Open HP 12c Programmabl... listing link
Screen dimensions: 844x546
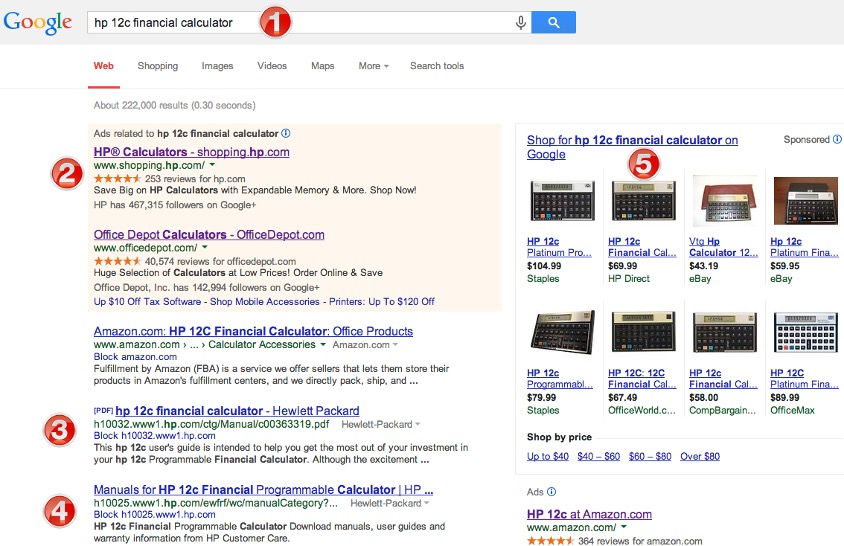(560, 378)
